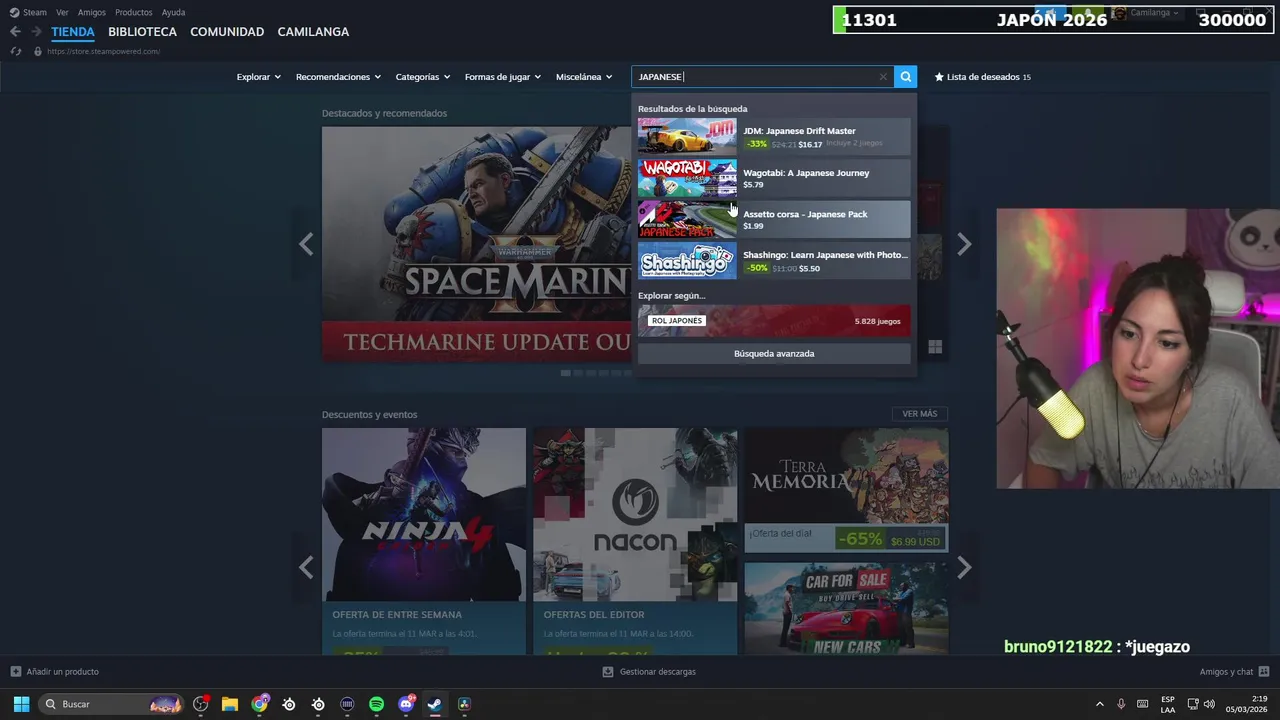Click the padlock icon beside the URL
Screen dimensions: 1280x720
(38, 51)
